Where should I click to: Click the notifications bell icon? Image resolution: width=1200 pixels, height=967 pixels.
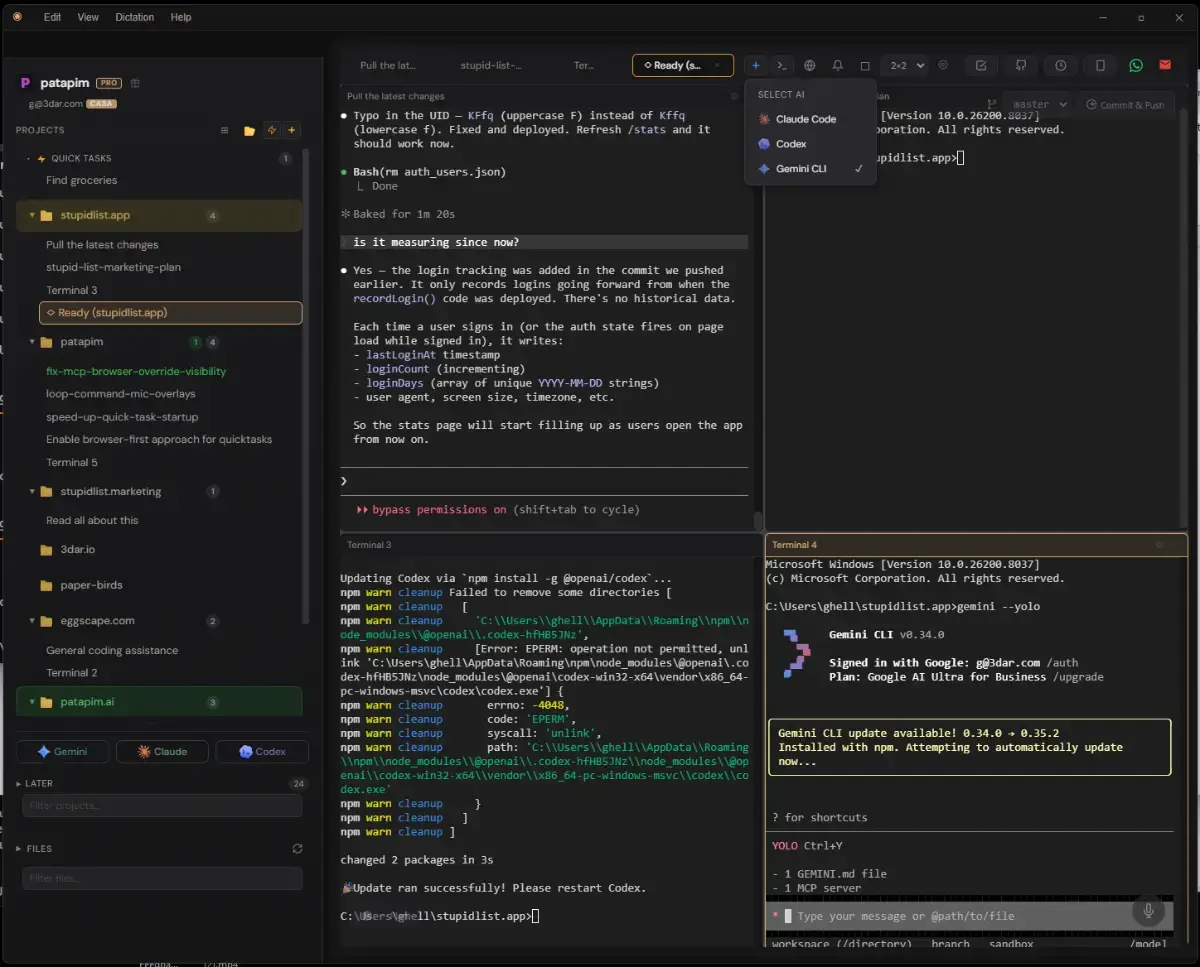tap(838, 66)
